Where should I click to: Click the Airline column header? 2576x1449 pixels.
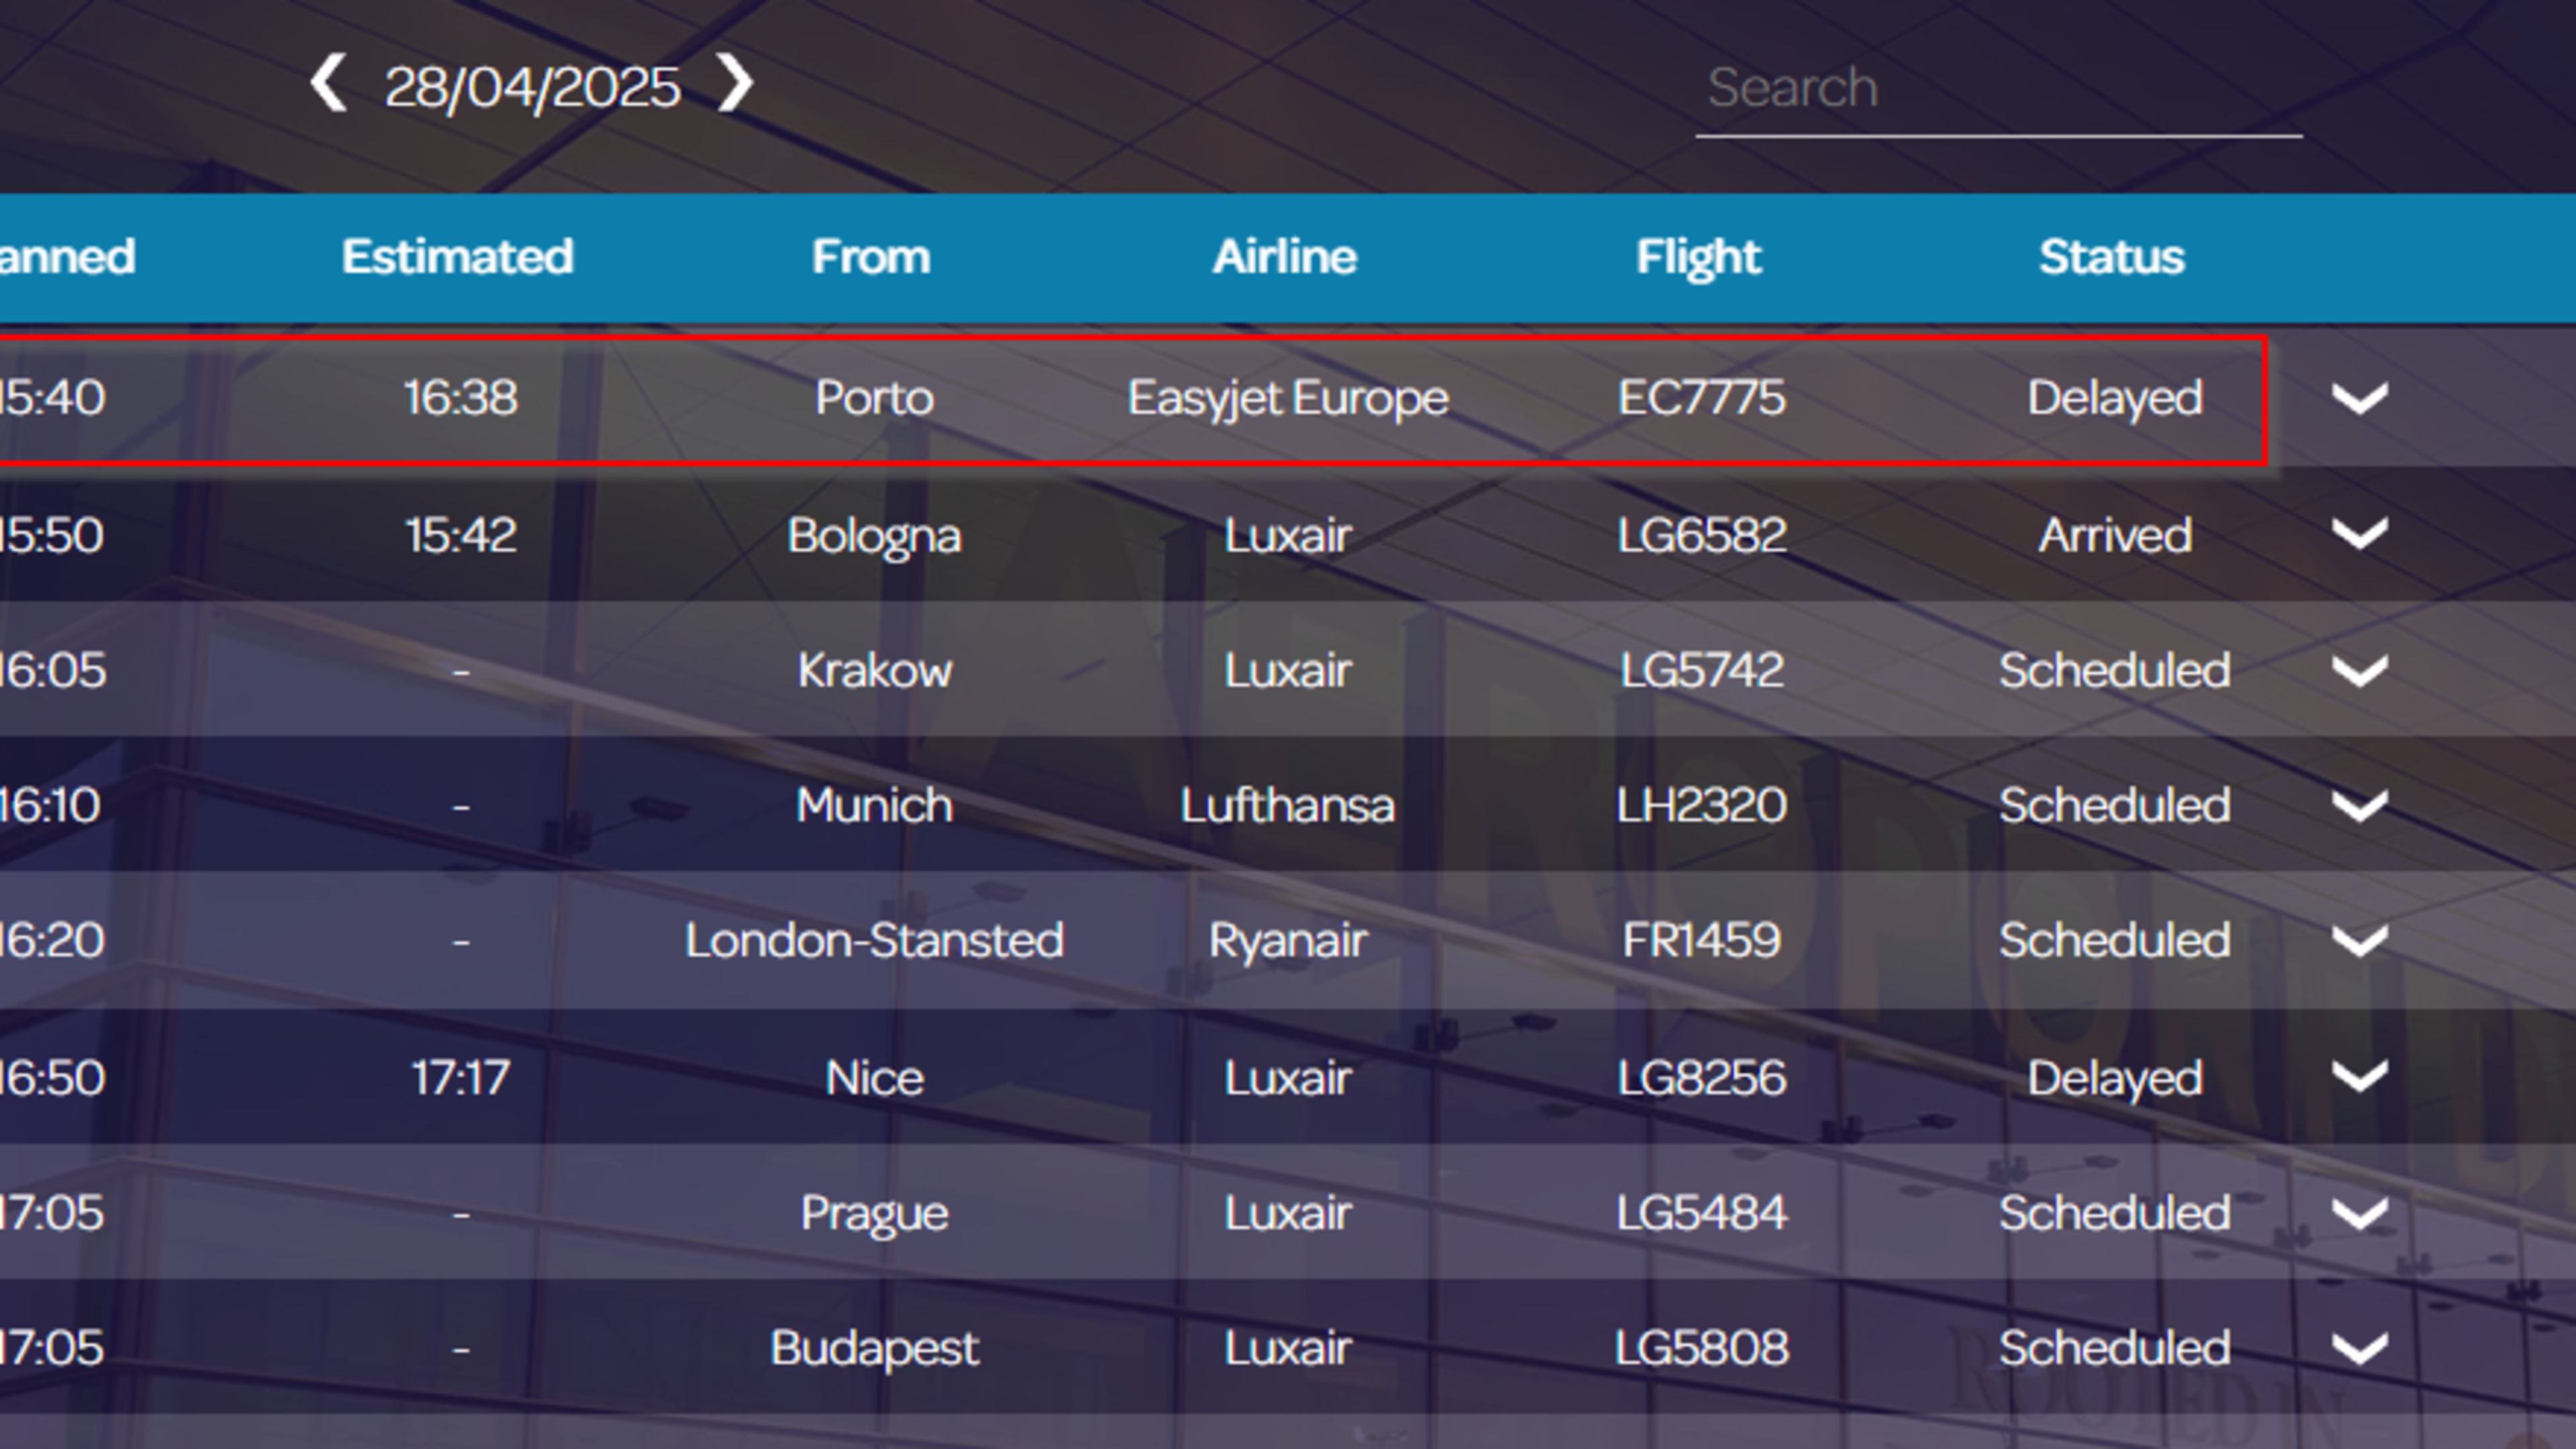click(x=1285, y=257)
